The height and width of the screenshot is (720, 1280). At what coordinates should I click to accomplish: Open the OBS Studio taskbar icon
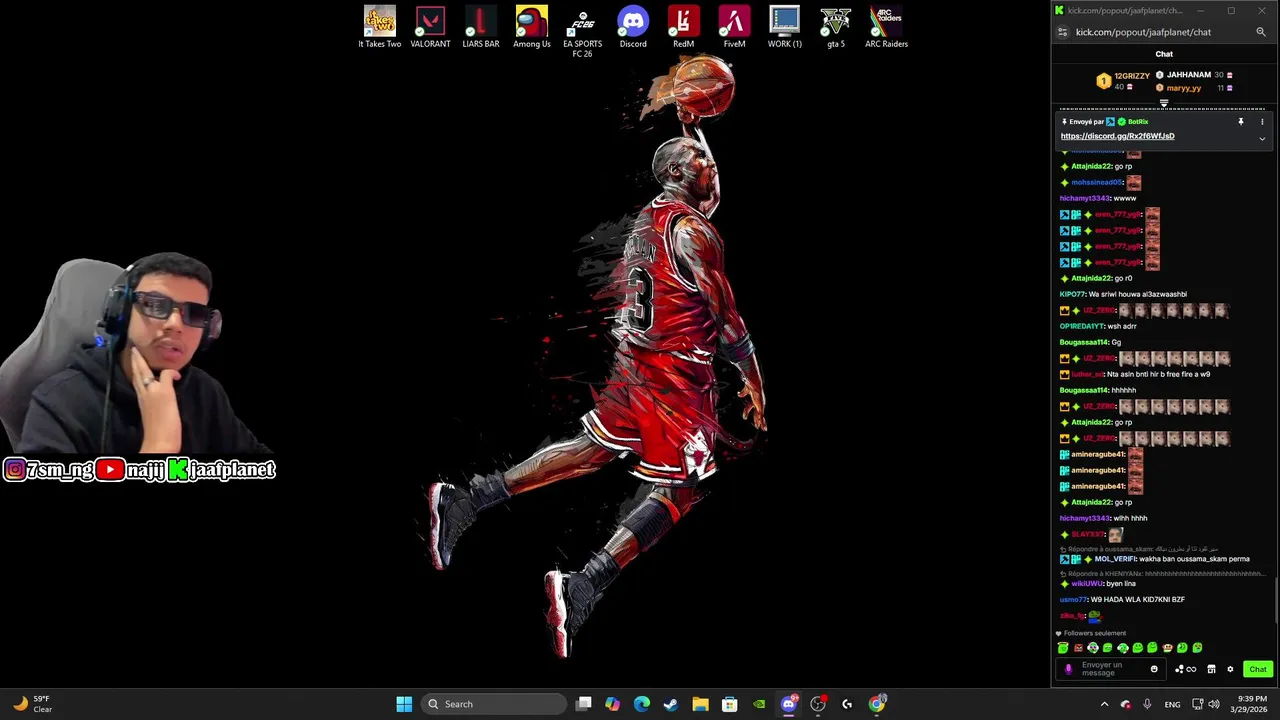pos(818,704)
